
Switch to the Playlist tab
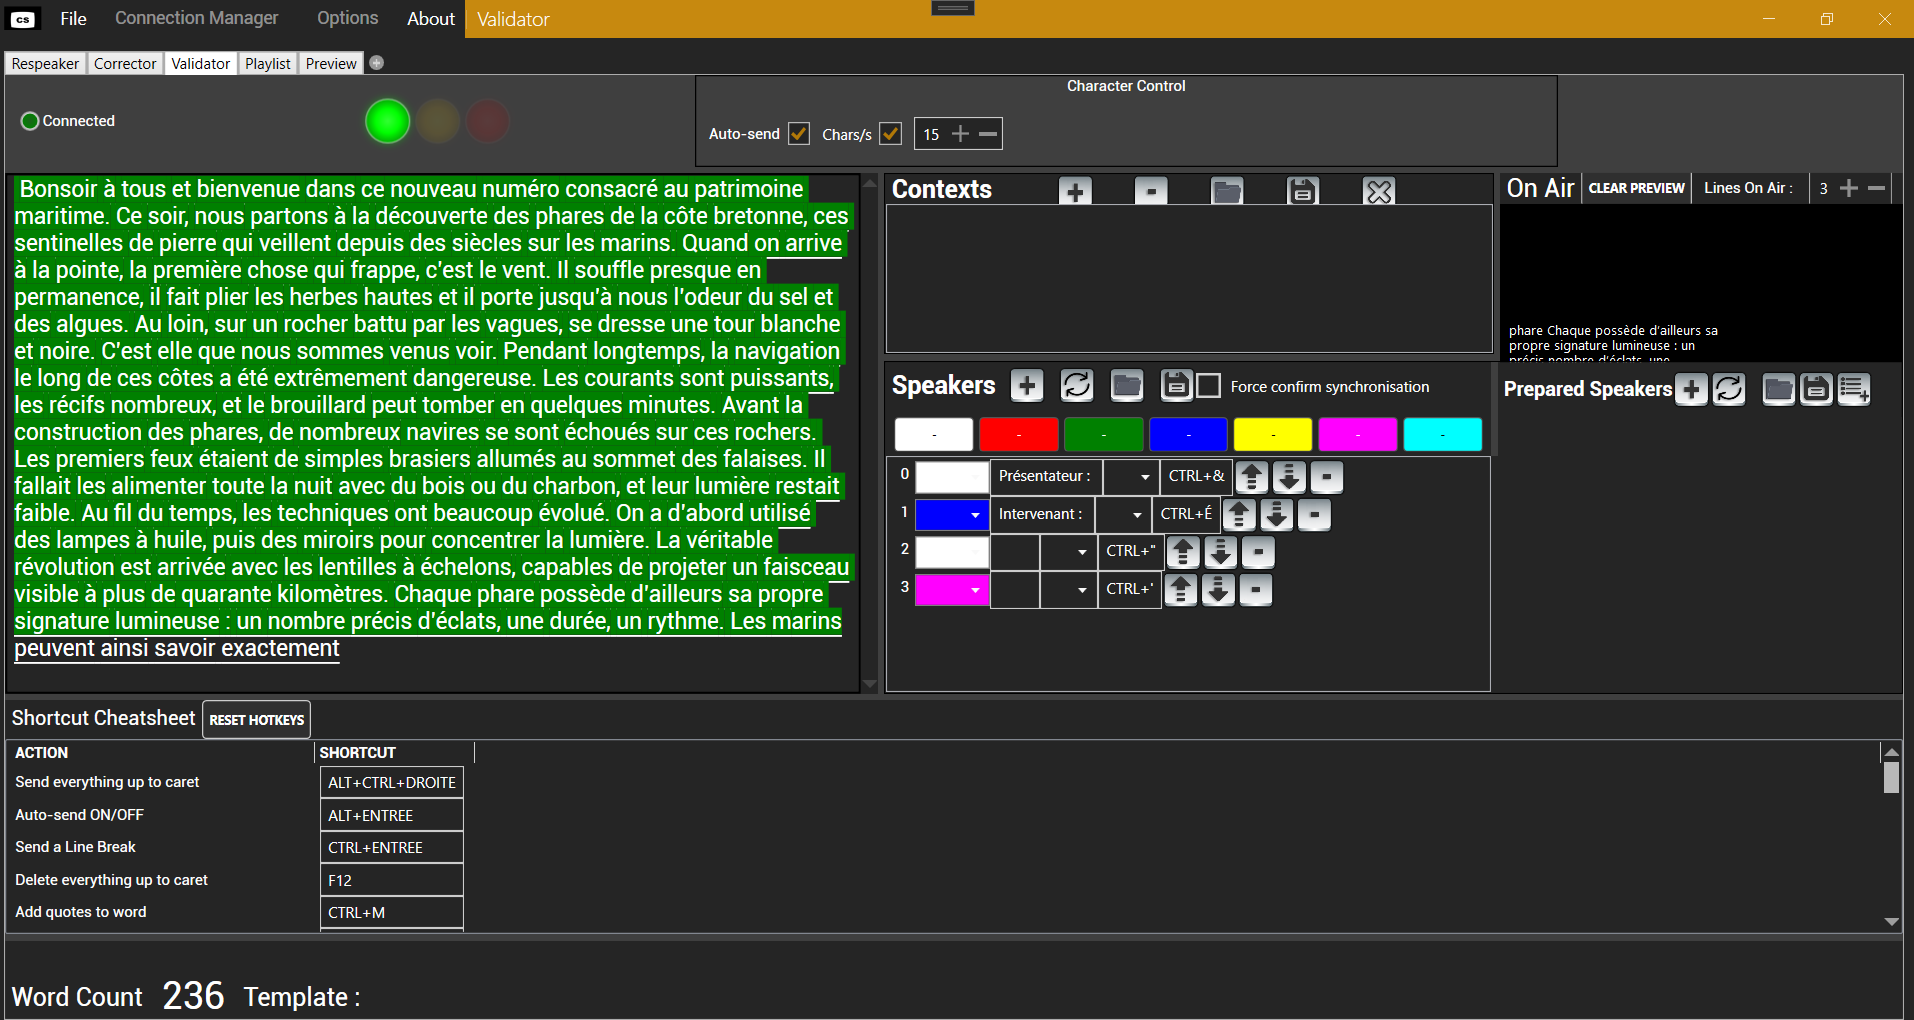point(268,63)
